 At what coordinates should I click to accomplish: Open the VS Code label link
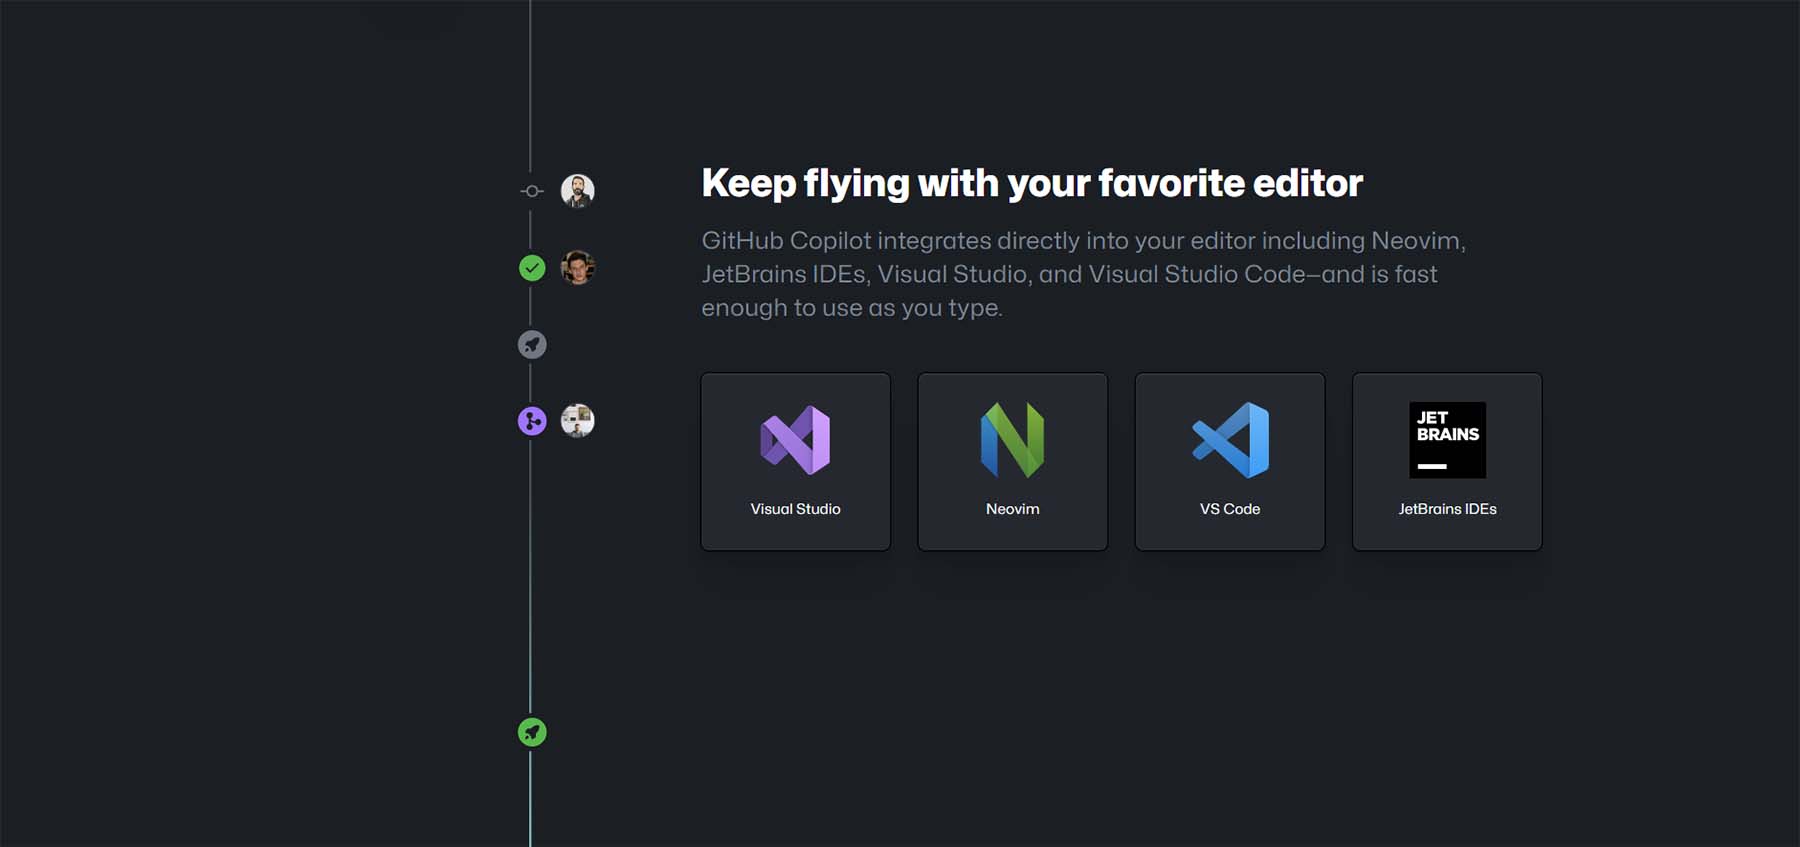click(1230, 509)
